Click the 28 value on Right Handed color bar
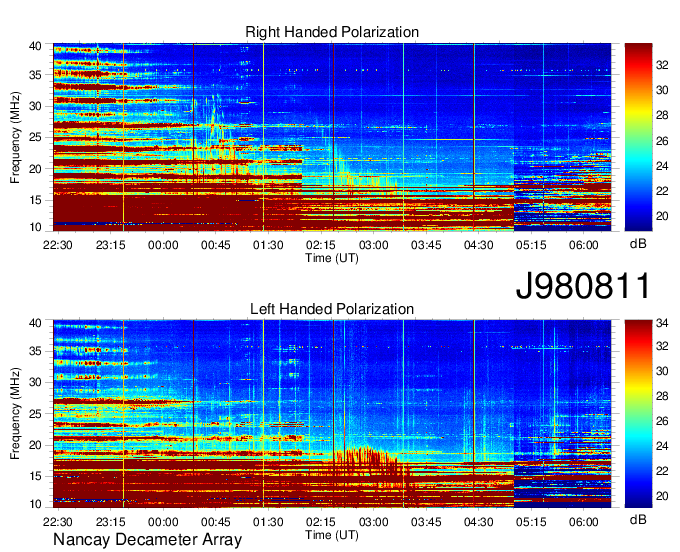Viewport: 680px width, 552px height. tap(662, 115)
